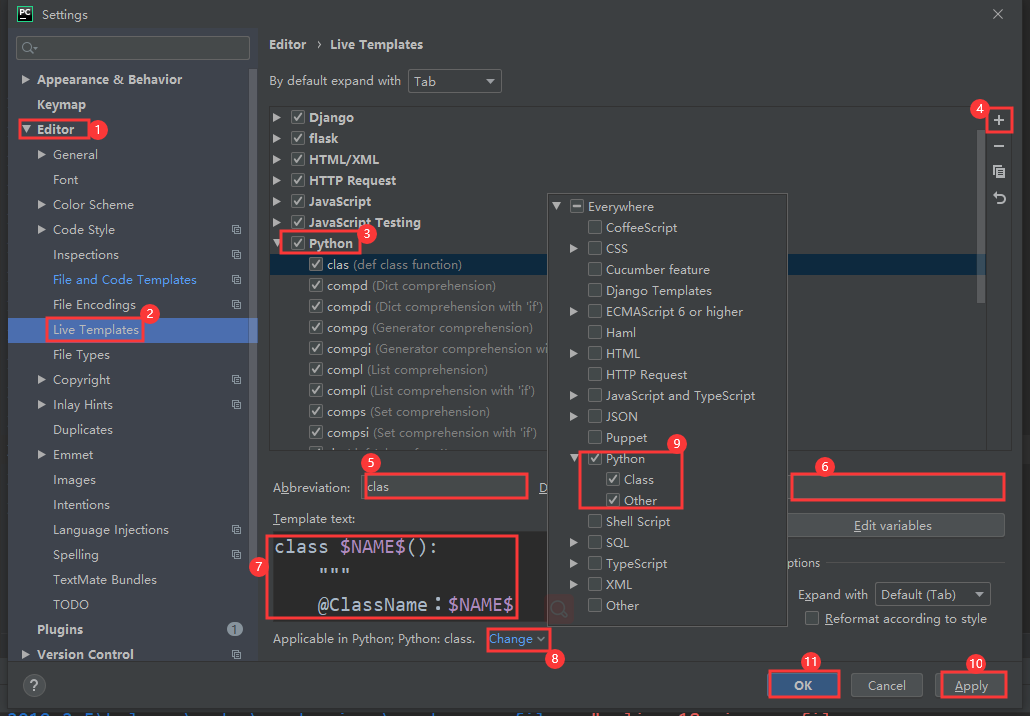Click Cancel button
This screenshot has height=716, width=1030.
click(886, 685)
